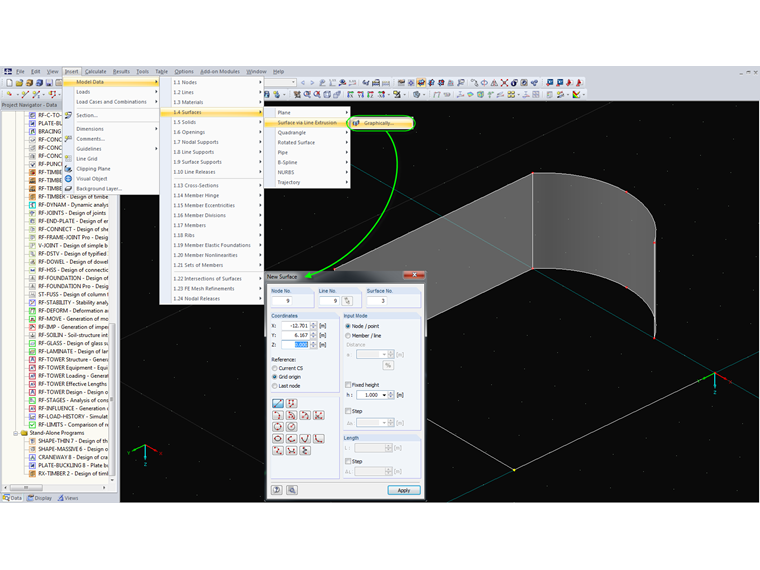Click the Open folder icon in main toolbar
Screen dimensions: 760x570
pyautogui.click(x=19, y=83)
